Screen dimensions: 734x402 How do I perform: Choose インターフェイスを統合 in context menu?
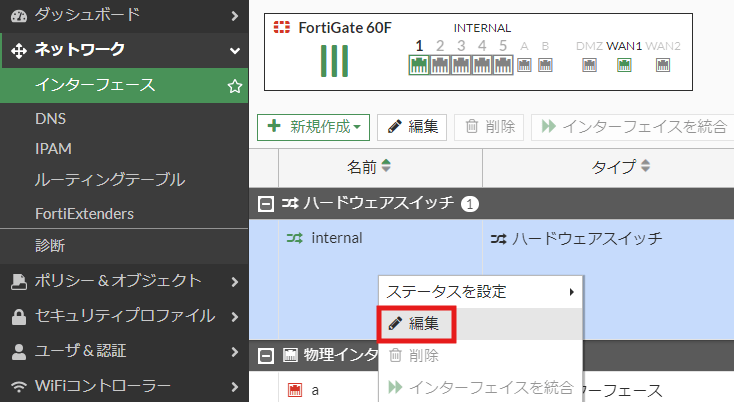click(480, 387)
